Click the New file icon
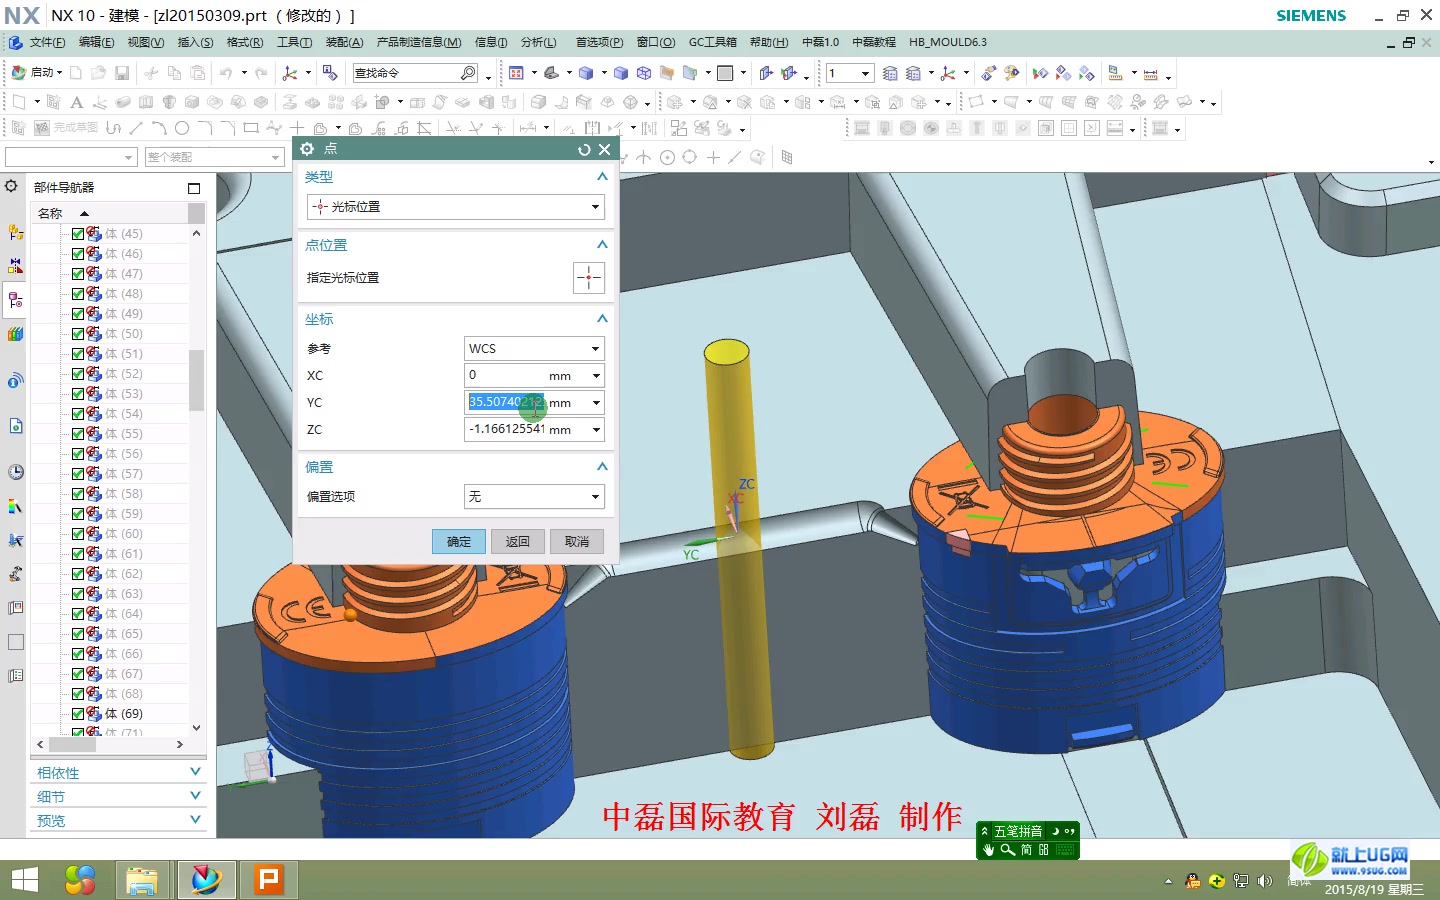Screen dimensions: 1440x900 [x=75, y=73]
